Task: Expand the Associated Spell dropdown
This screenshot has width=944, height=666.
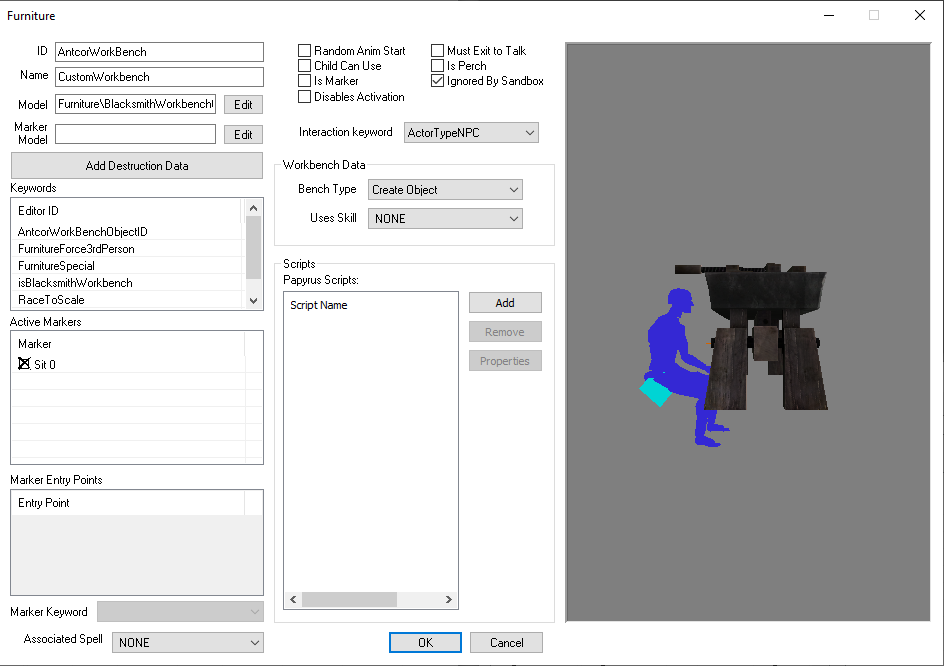Action: tap(187, 643)
